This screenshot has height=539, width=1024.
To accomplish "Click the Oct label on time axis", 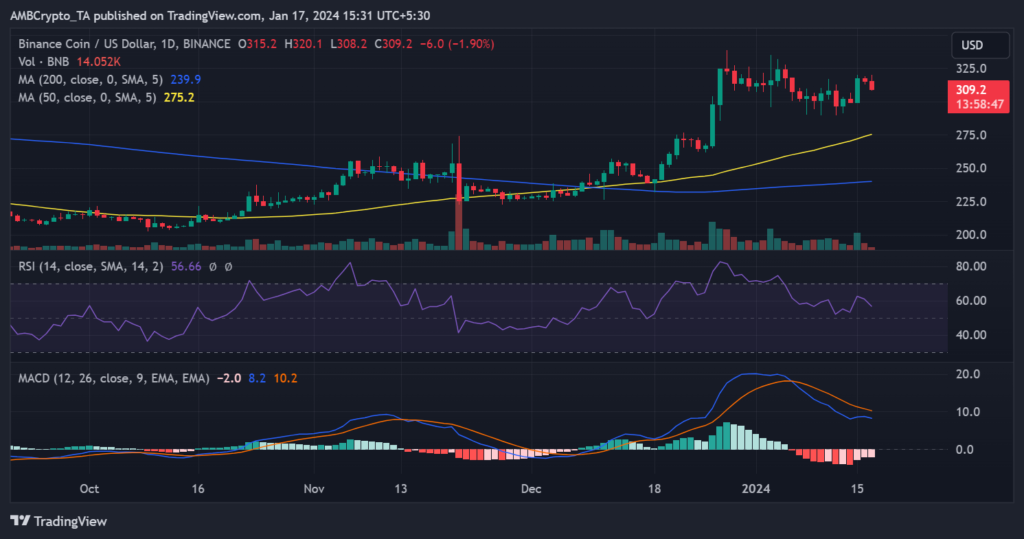I will tap(88, 489).
